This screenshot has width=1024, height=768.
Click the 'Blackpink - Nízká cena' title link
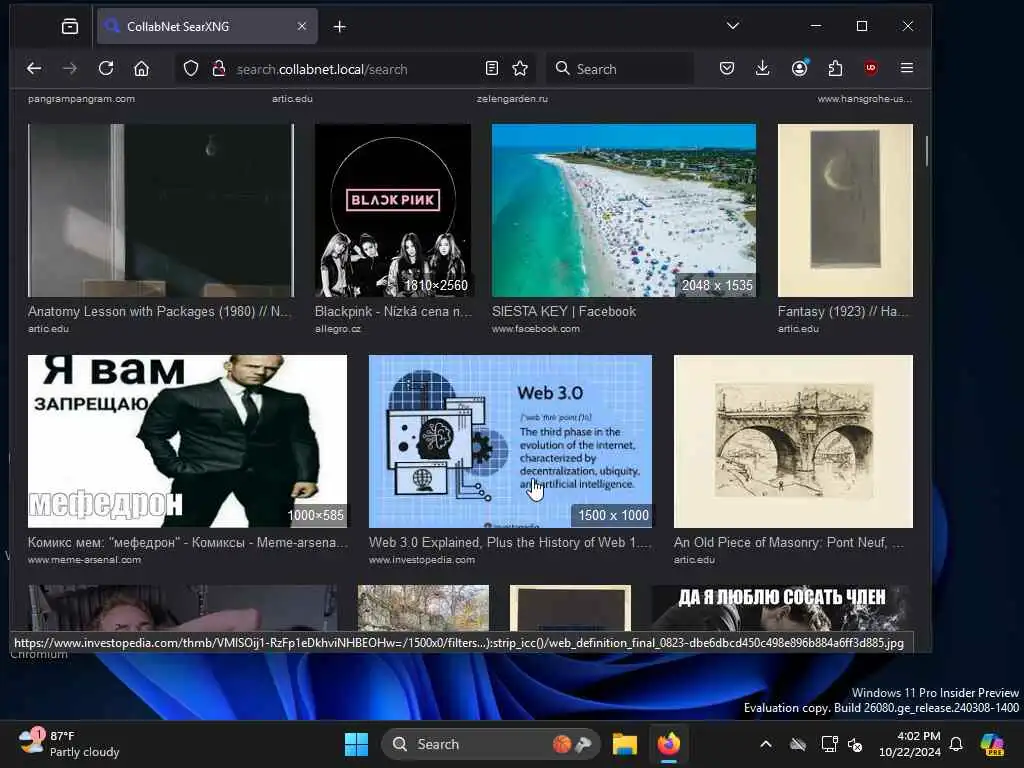click(392, 312)
